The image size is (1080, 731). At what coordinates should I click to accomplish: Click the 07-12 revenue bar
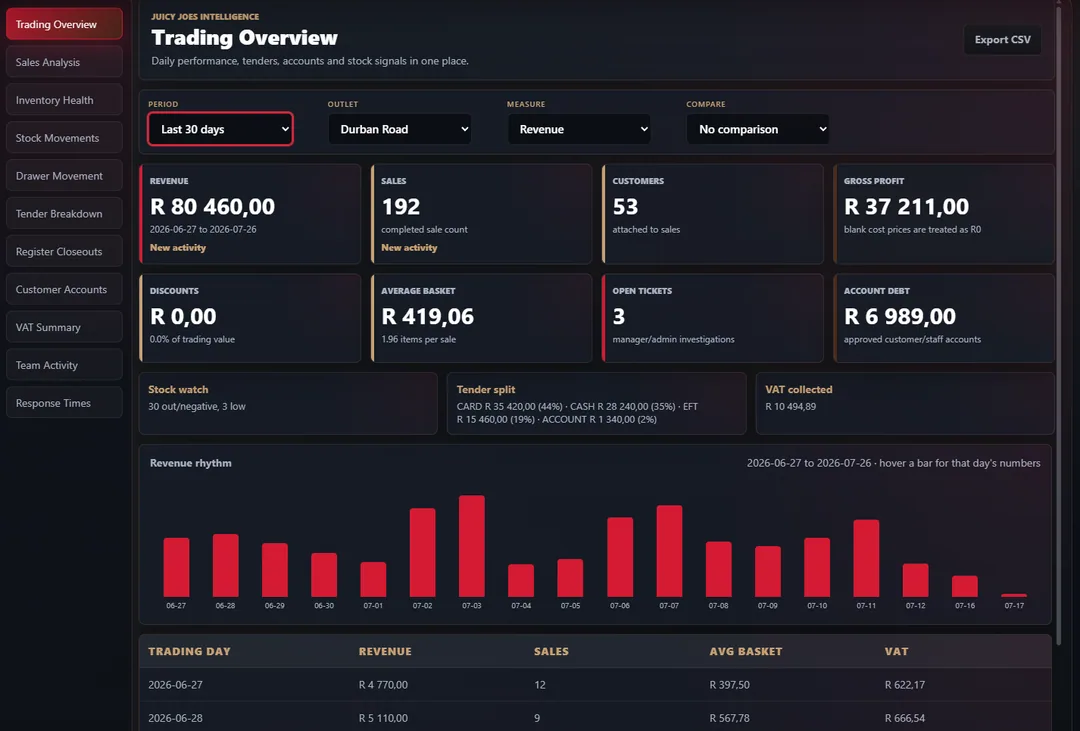point(915,580)
